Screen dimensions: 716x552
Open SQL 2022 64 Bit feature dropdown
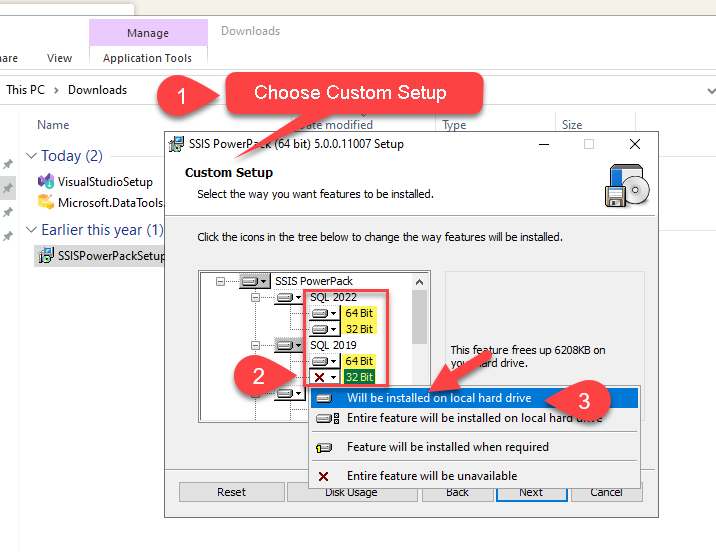(x=324, y=313)
